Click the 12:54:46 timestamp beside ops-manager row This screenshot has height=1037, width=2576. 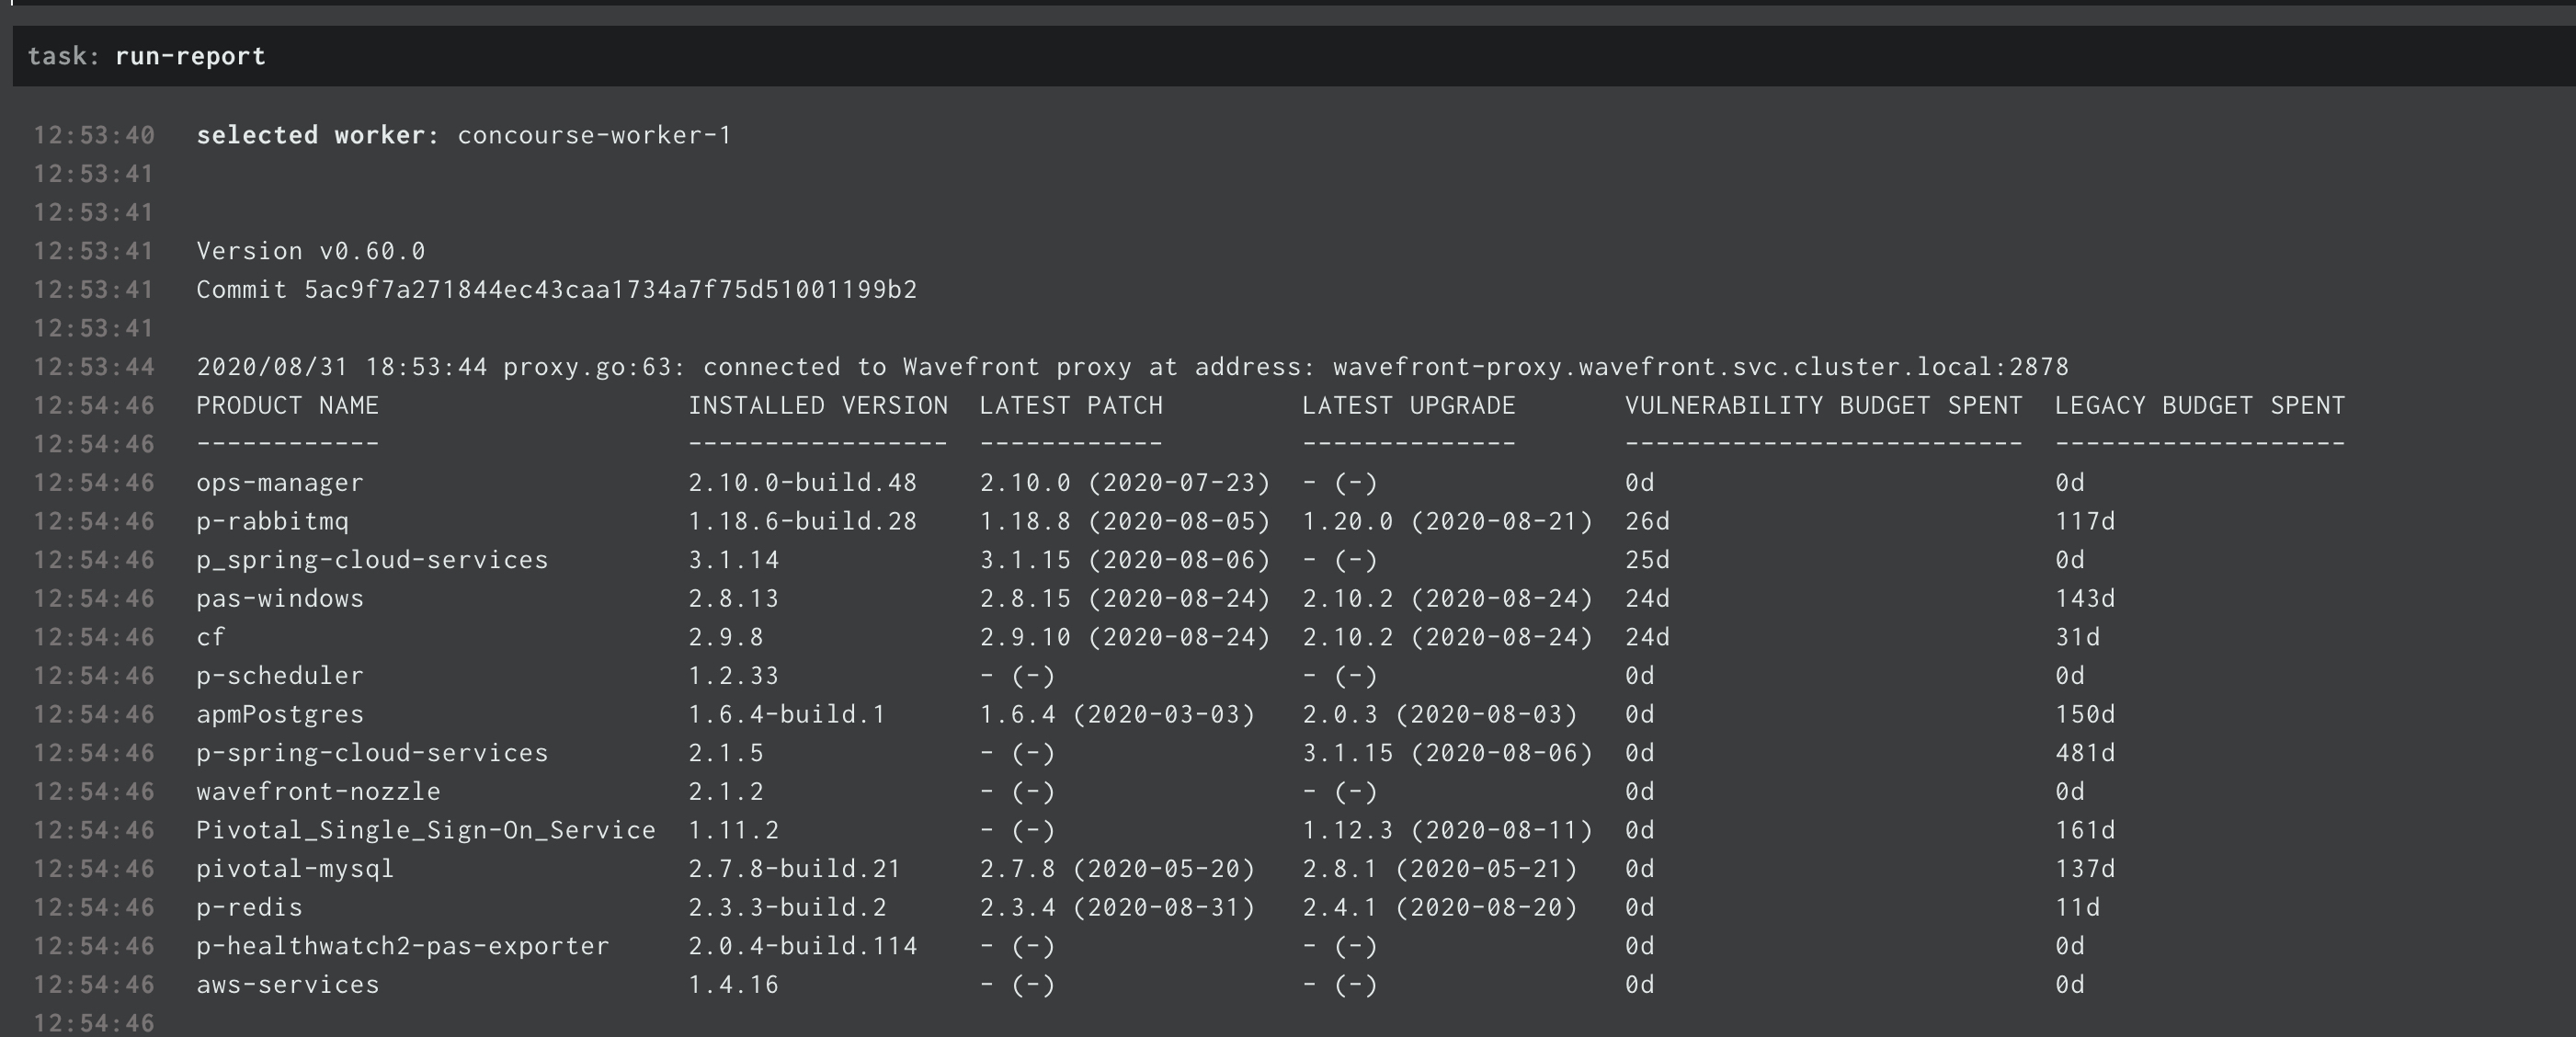coord(93,482)
